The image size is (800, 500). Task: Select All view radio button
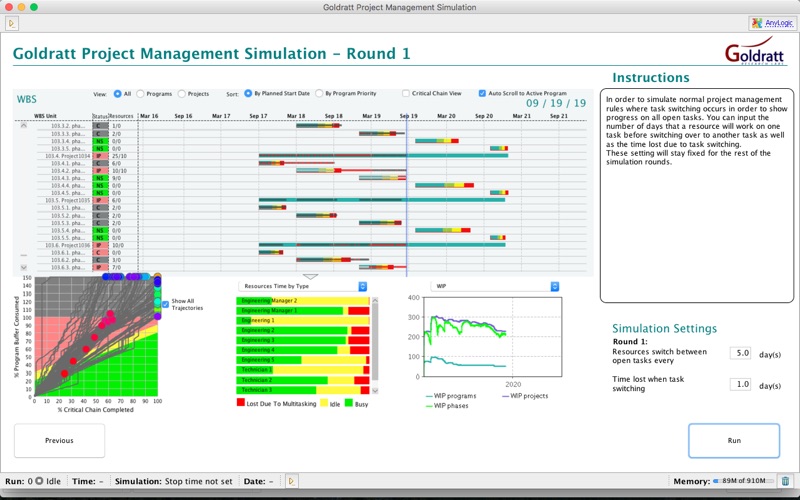pyautogui.click(x=117, y=94)
